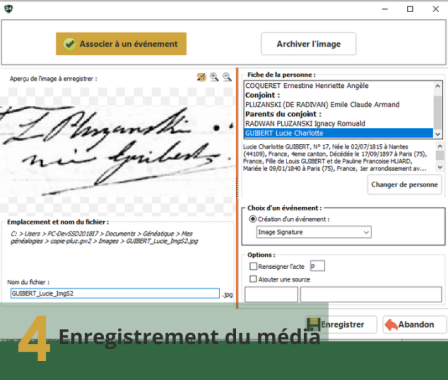Click the red arrow Abandon icon
The width and height of the screenshot is (448, 380).
391,325
